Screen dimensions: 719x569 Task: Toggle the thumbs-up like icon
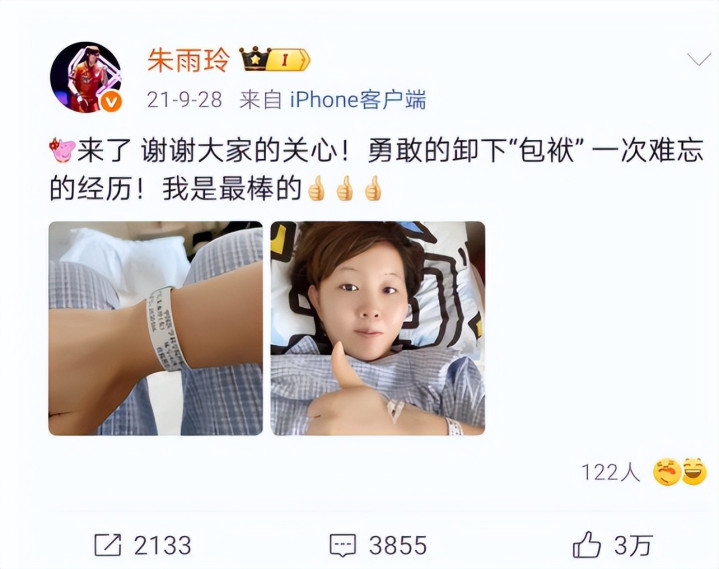[x=586, y=545]
